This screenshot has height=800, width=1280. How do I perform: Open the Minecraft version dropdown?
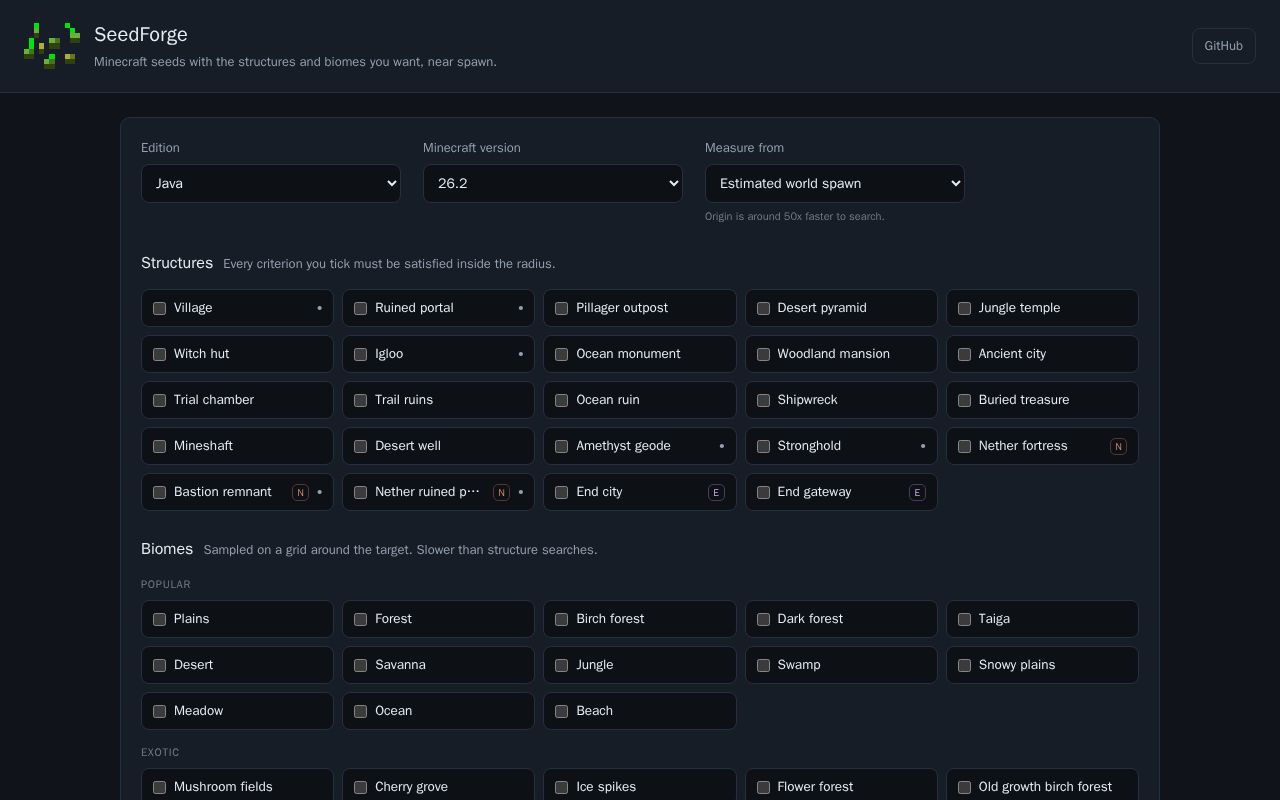pyautogui.click(x=553, y=184)
